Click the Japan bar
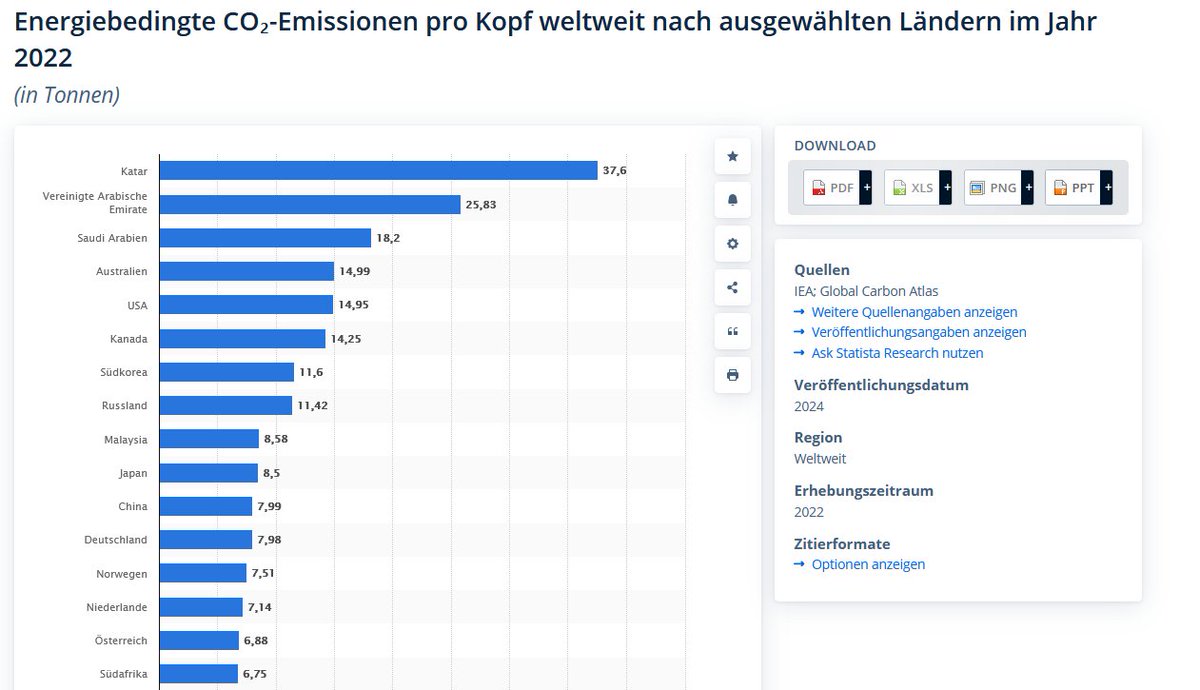The width and height of the screenshot is (1200, 690). (209, 472)
